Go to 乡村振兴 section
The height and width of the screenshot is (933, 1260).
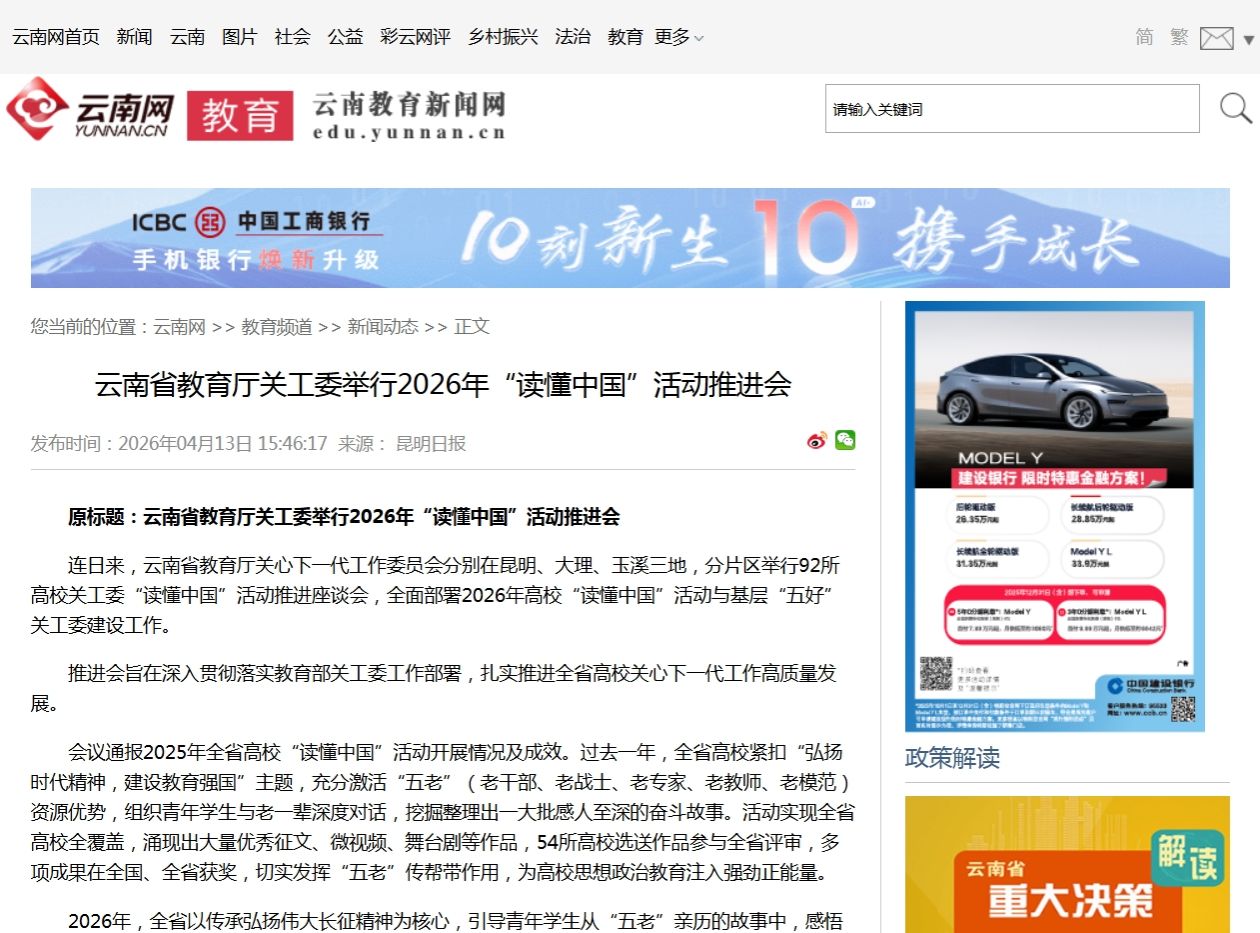tap(503, 37)
